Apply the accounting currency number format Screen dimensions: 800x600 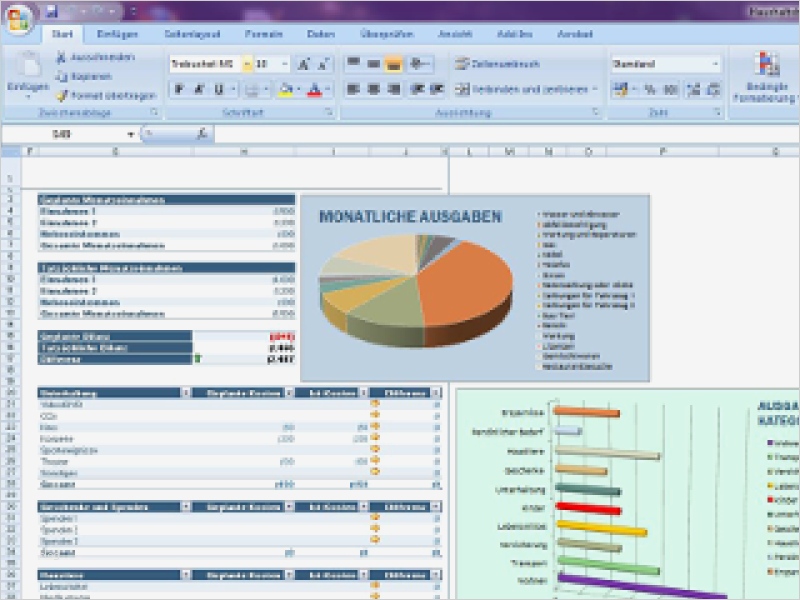(x=620, y=90)
